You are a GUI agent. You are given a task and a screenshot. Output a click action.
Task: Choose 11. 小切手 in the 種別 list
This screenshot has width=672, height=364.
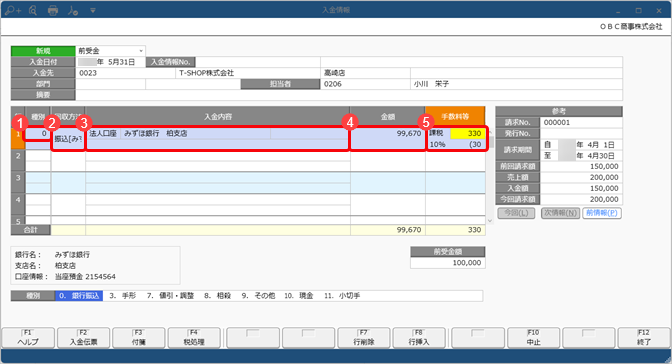(342, 296)
